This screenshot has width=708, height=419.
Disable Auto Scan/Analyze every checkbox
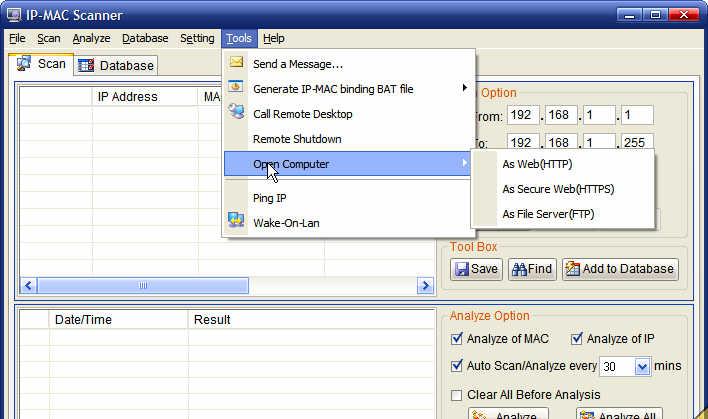(456, 365)
